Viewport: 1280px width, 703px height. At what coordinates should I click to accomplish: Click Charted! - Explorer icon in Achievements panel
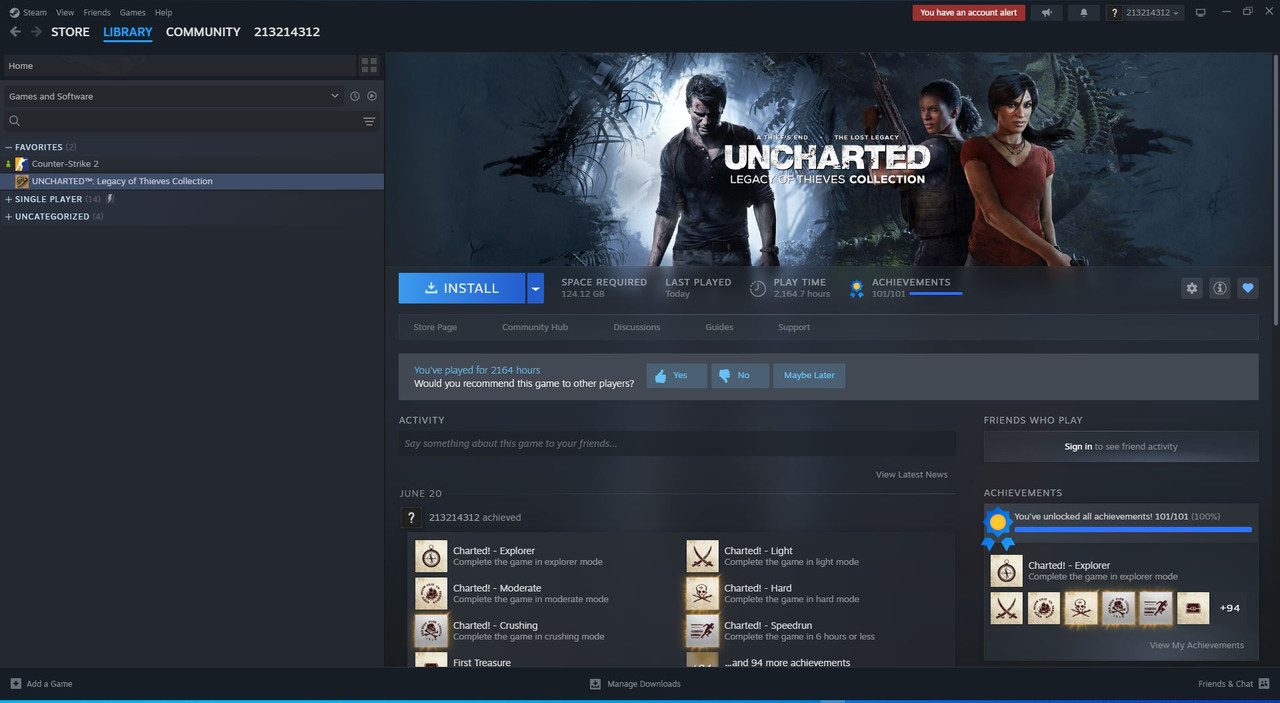(1006, 571)
